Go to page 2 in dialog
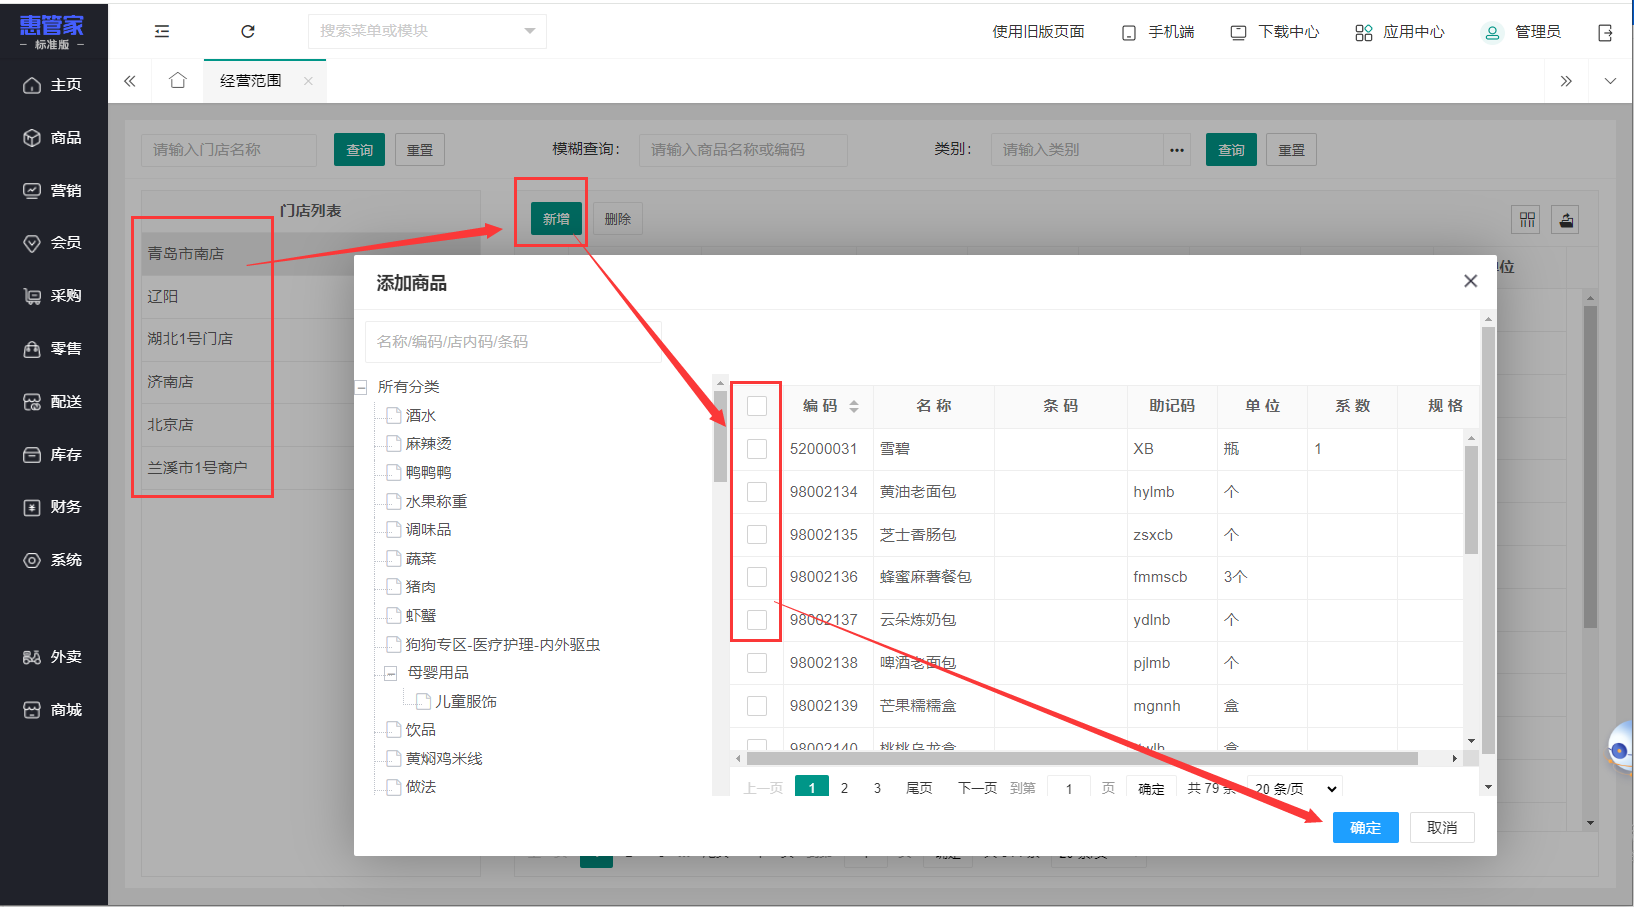1634x907 pixels. tap(844, 788)
